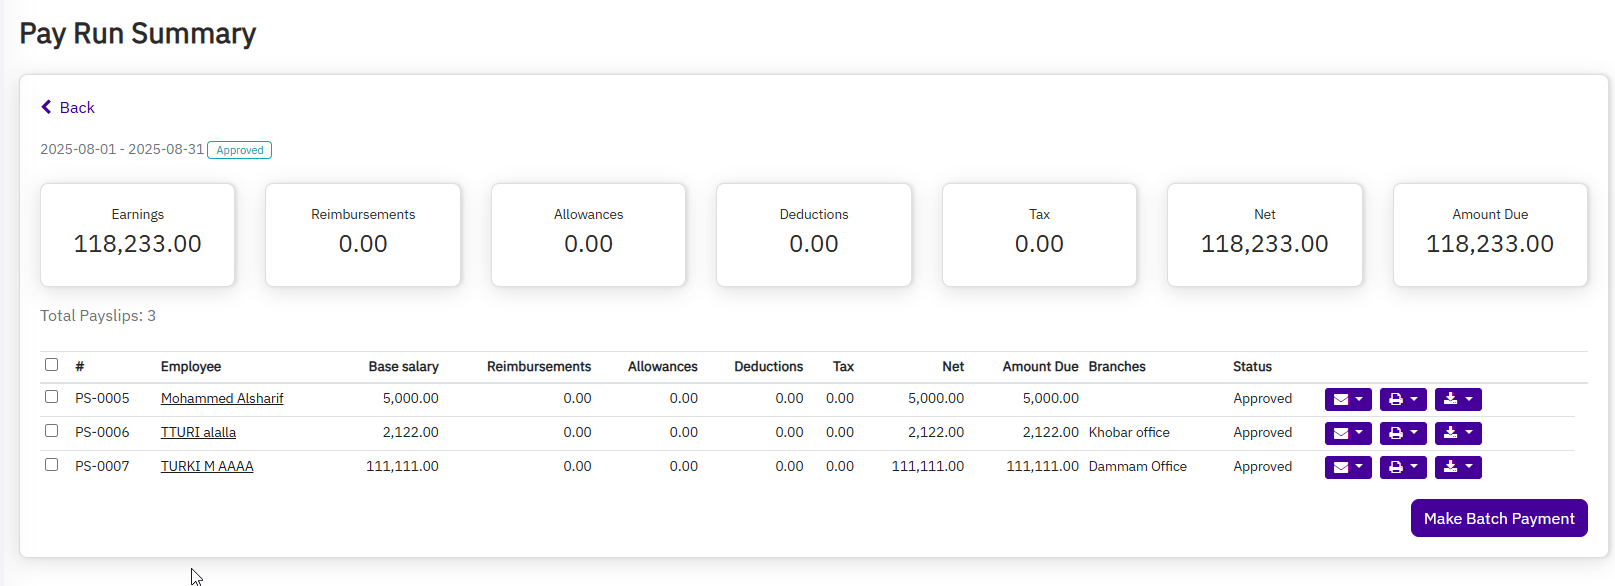View TURKI M AAAA employee details
This screenshot has width=1615, height=586.
[x=207, y=466]
